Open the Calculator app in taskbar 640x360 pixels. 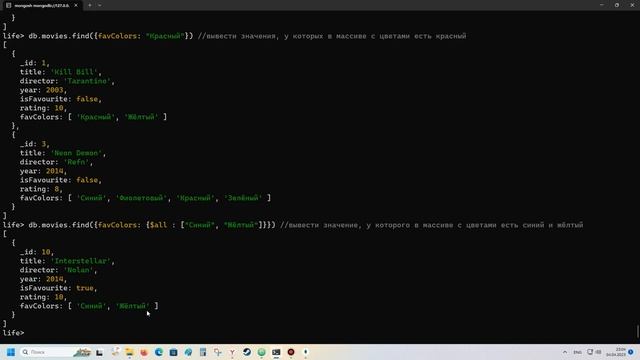click(203, 352)
